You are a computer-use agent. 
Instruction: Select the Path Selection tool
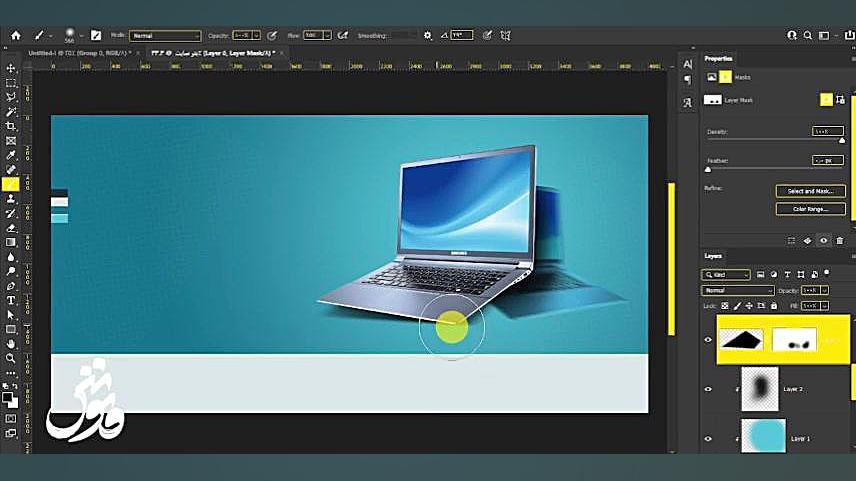pyautogui.click(x=10, y=315)
